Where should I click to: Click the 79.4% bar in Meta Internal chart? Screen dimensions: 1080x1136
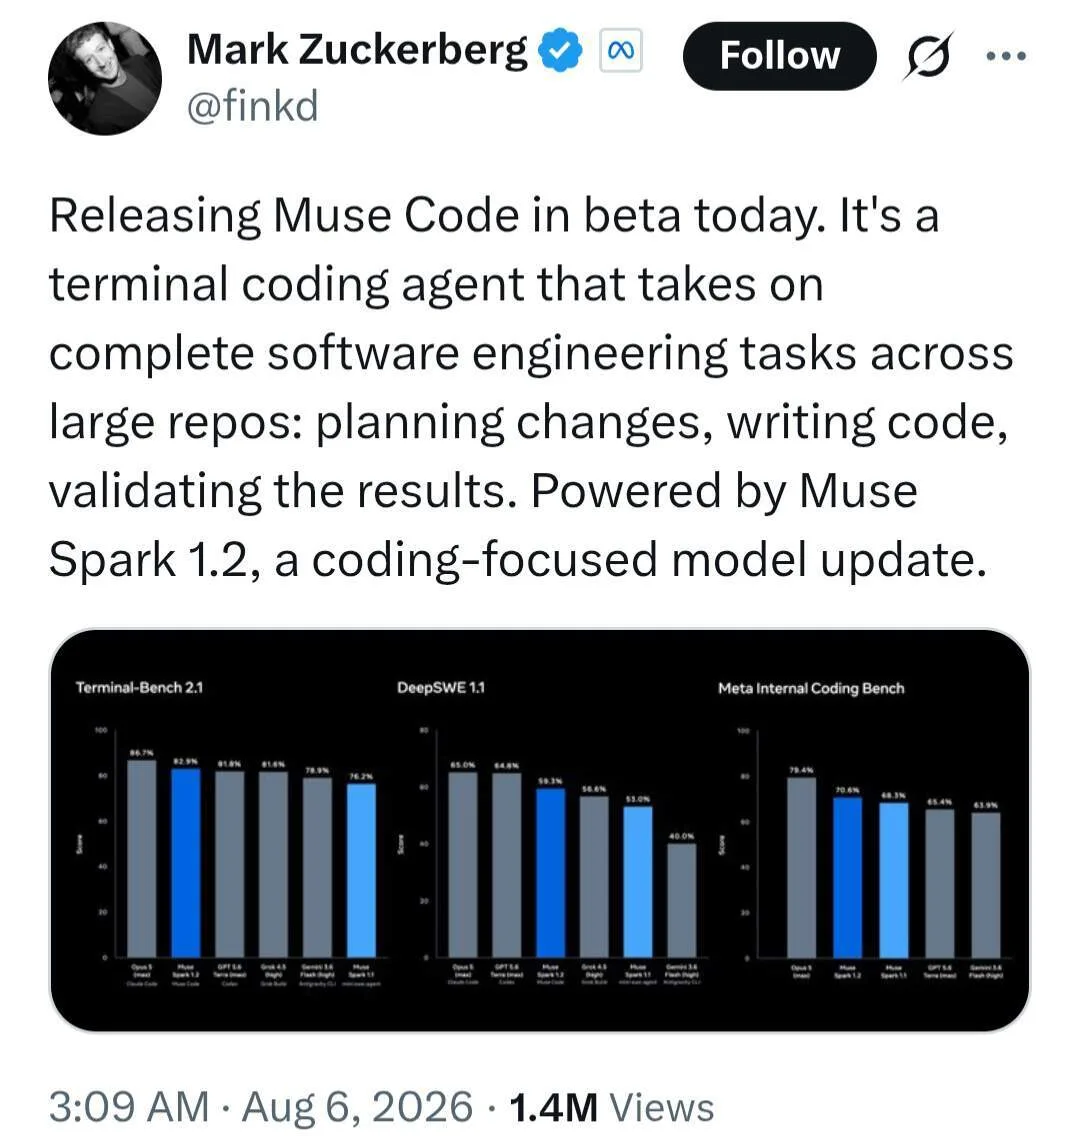coord(802,867)
